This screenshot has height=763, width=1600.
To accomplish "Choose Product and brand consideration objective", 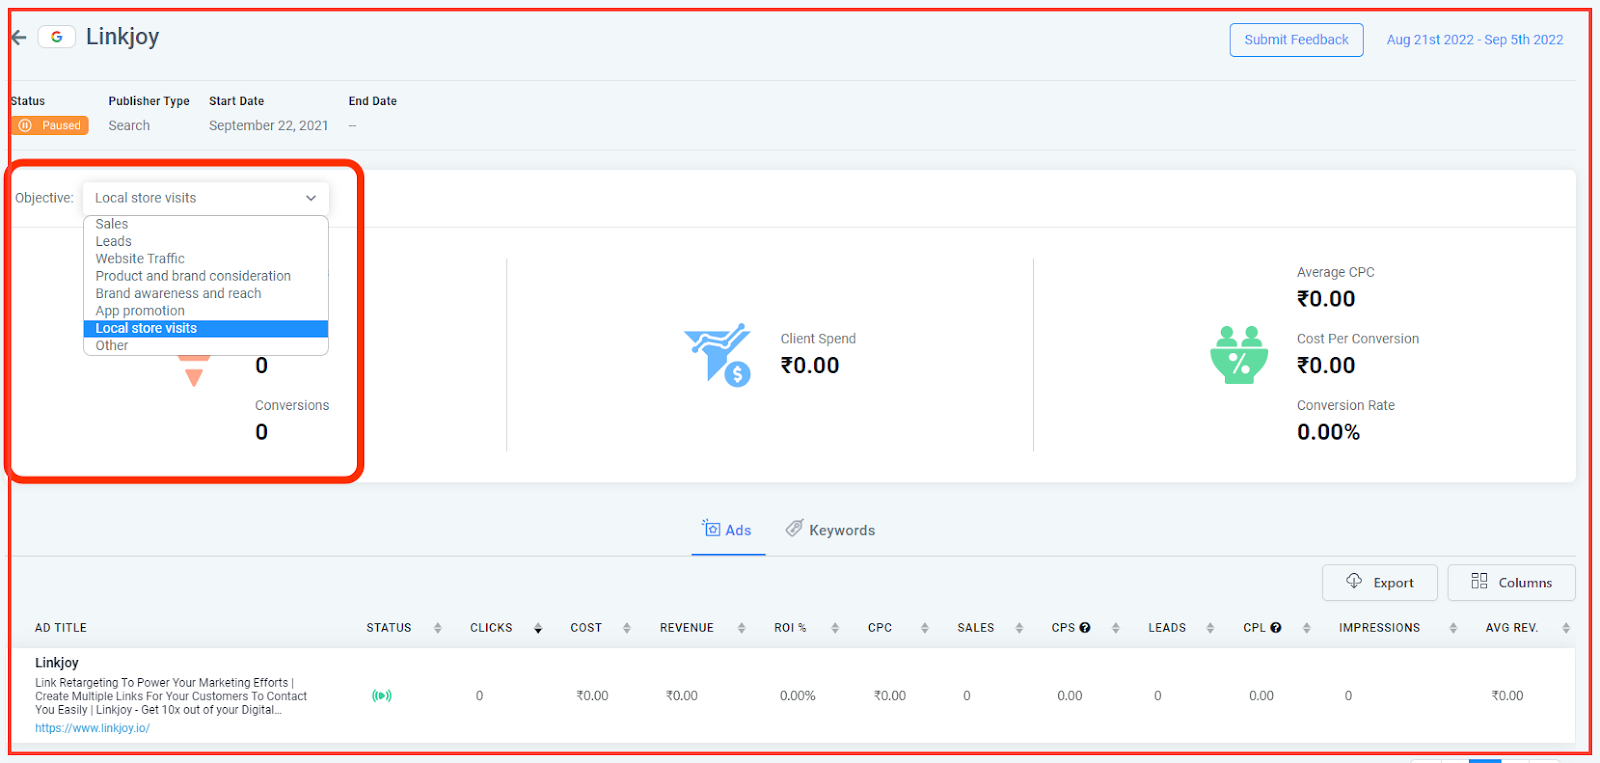I will (x=206, y=276).
